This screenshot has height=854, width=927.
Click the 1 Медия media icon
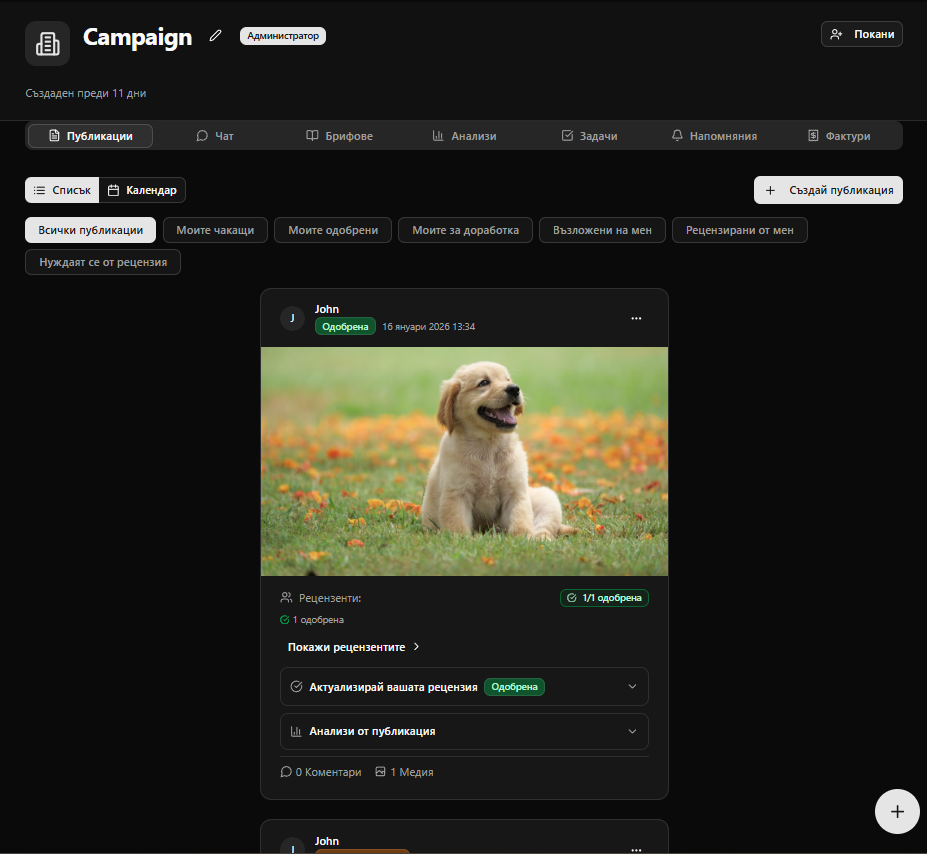click(x=380, y=772)
